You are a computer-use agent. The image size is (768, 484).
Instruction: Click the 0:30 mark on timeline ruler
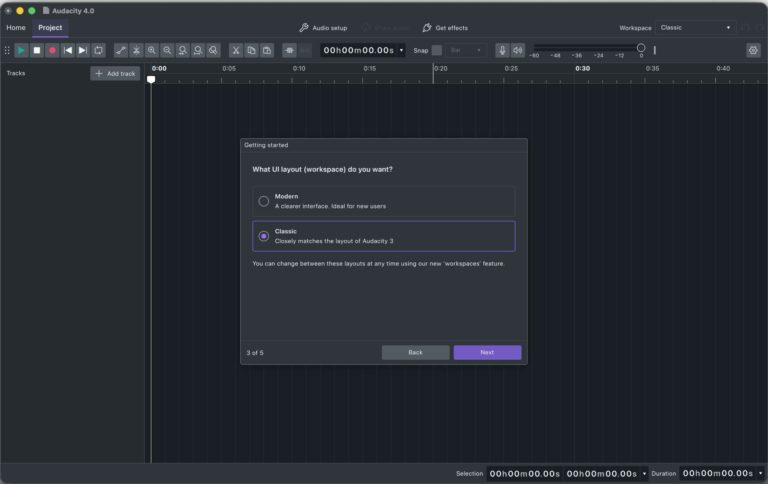[582, 69]
